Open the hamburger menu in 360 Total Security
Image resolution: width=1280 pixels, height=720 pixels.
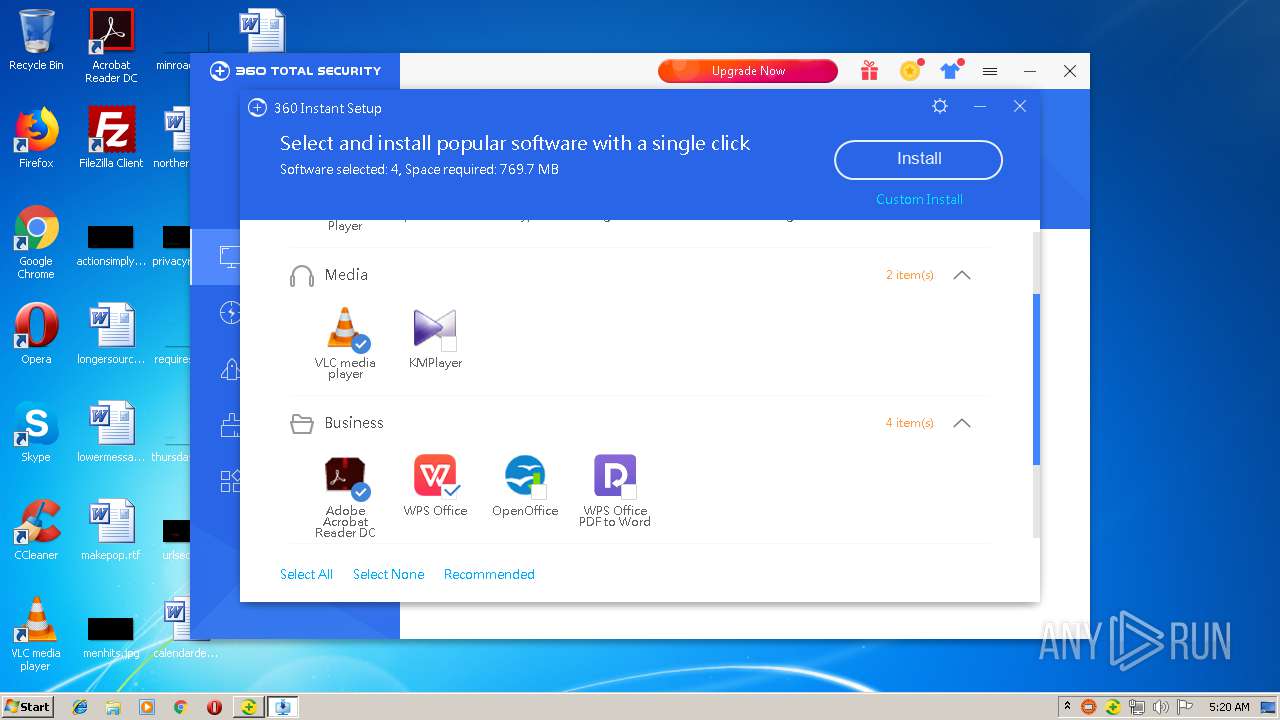click(990, 71)
